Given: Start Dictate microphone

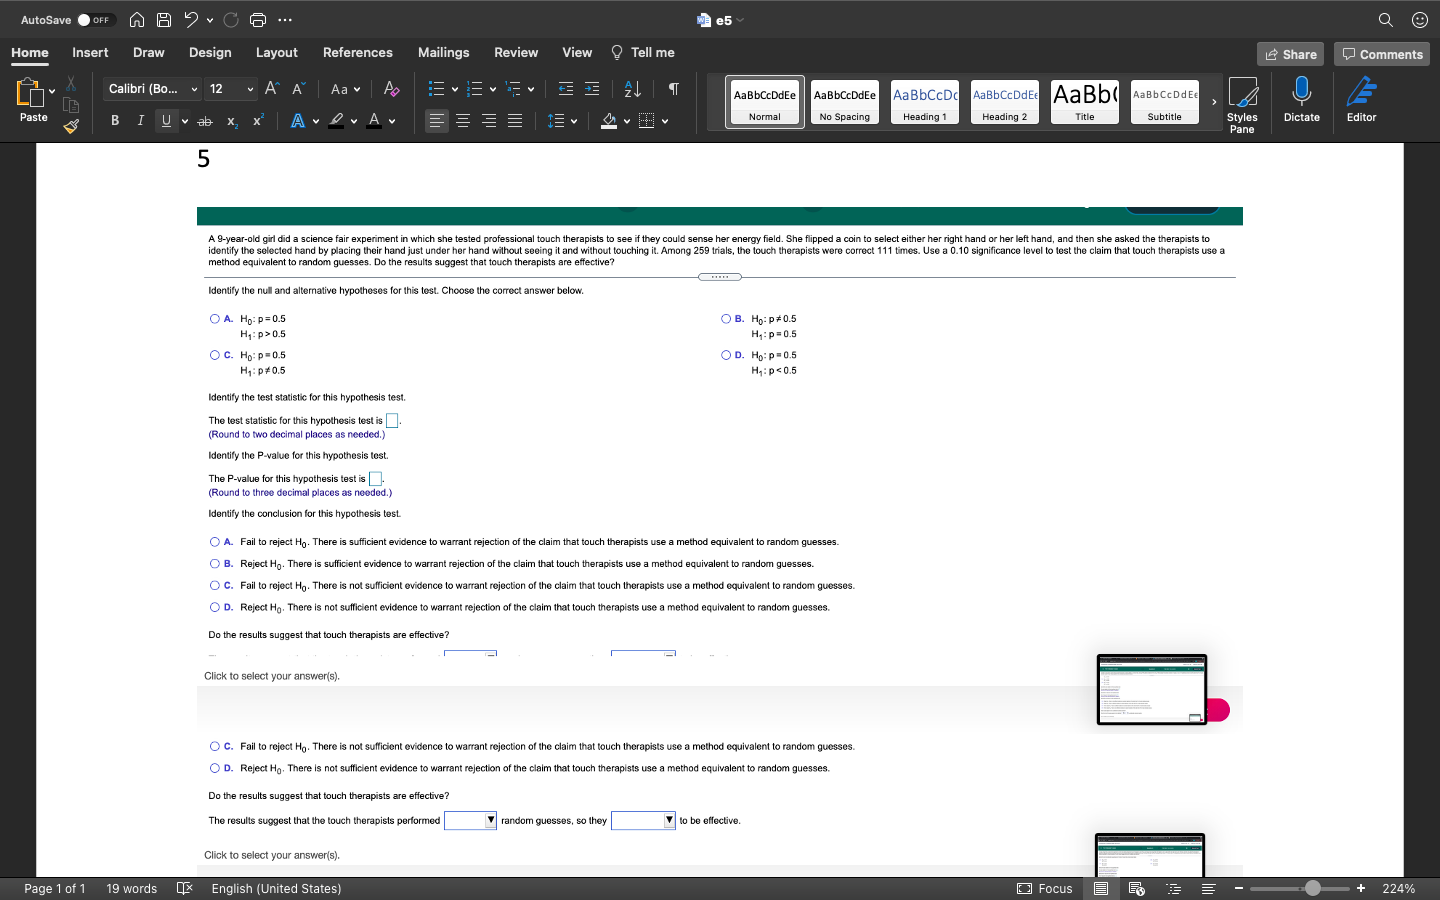Looking at the screenshot, I should tap(1301, 100).
